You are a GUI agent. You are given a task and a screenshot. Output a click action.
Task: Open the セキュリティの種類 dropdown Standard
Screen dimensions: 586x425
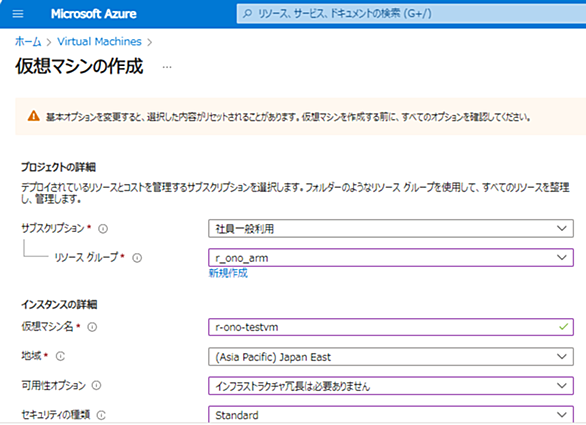click(391, 415)
